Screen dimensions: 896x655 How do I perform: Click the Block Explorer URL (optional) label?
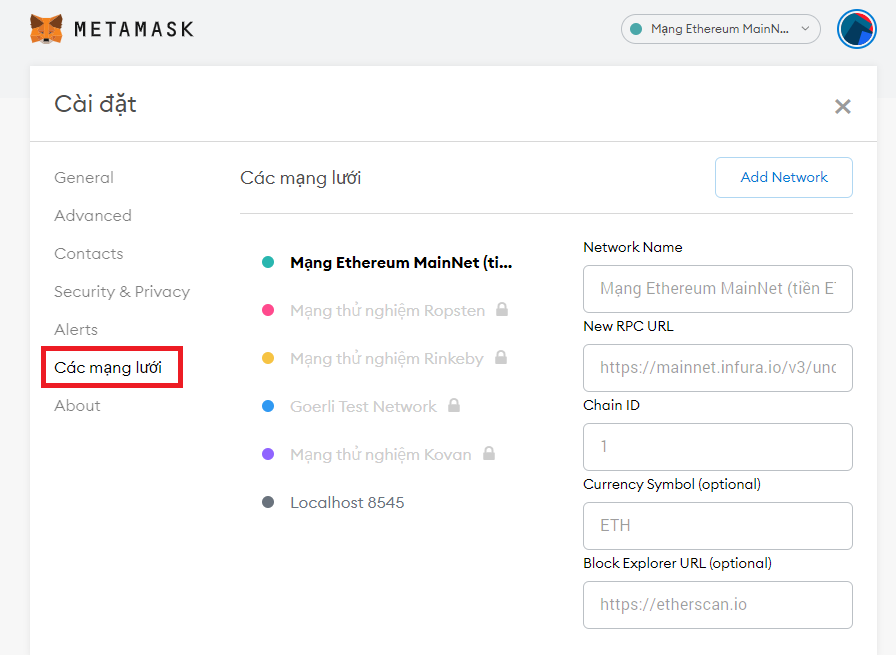point(677,563)
